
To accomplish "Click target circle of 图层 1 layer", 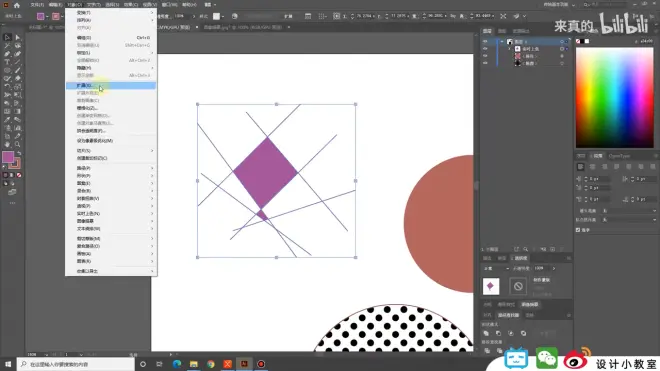I will [562, 42].
